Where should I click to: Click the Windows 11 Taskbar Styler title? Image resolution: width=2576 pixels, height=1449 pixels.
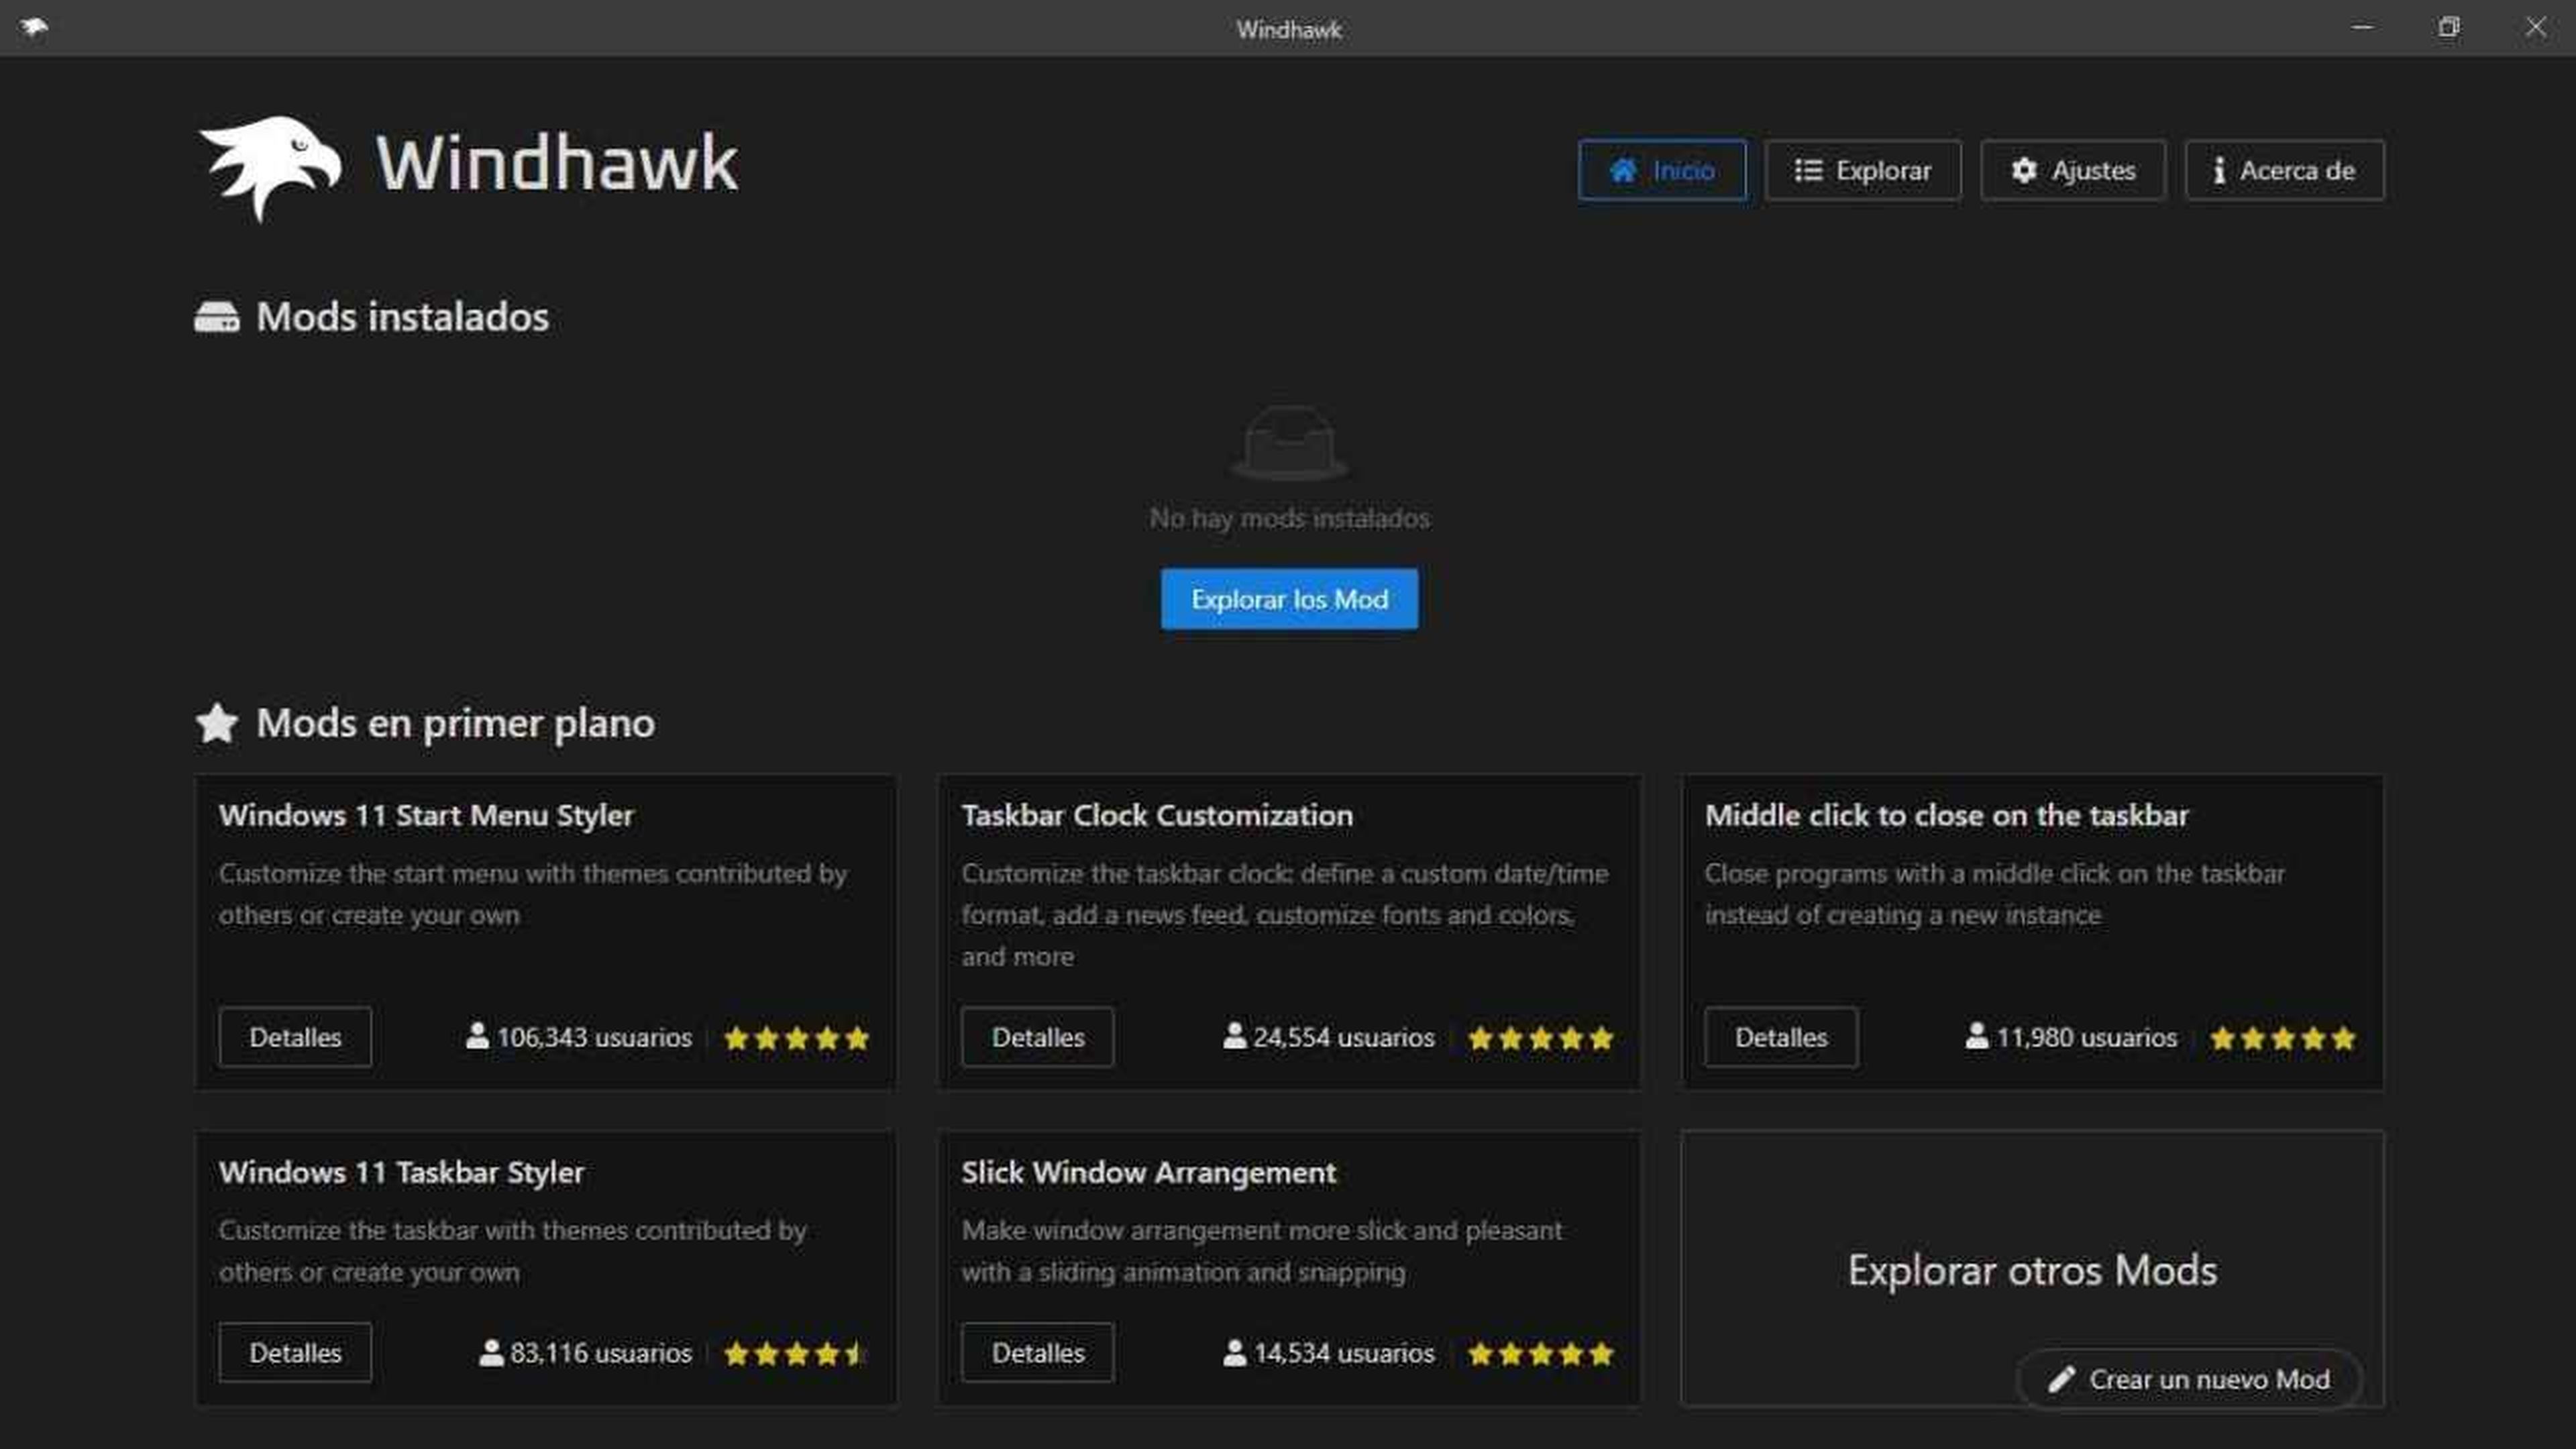click(x=401, y=1173)
